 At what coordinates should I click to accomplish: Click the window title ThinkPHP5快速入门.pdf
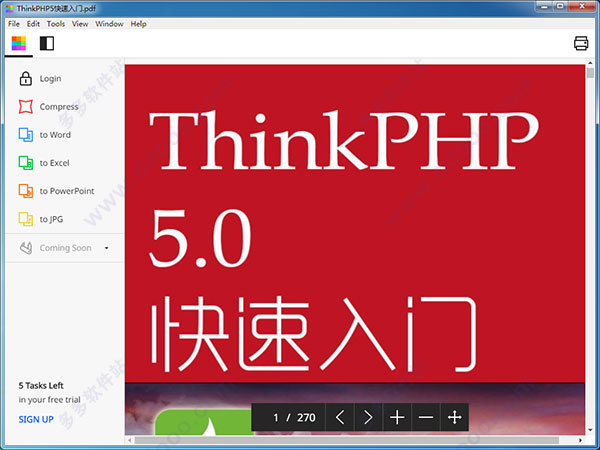[x=56, y=8]
